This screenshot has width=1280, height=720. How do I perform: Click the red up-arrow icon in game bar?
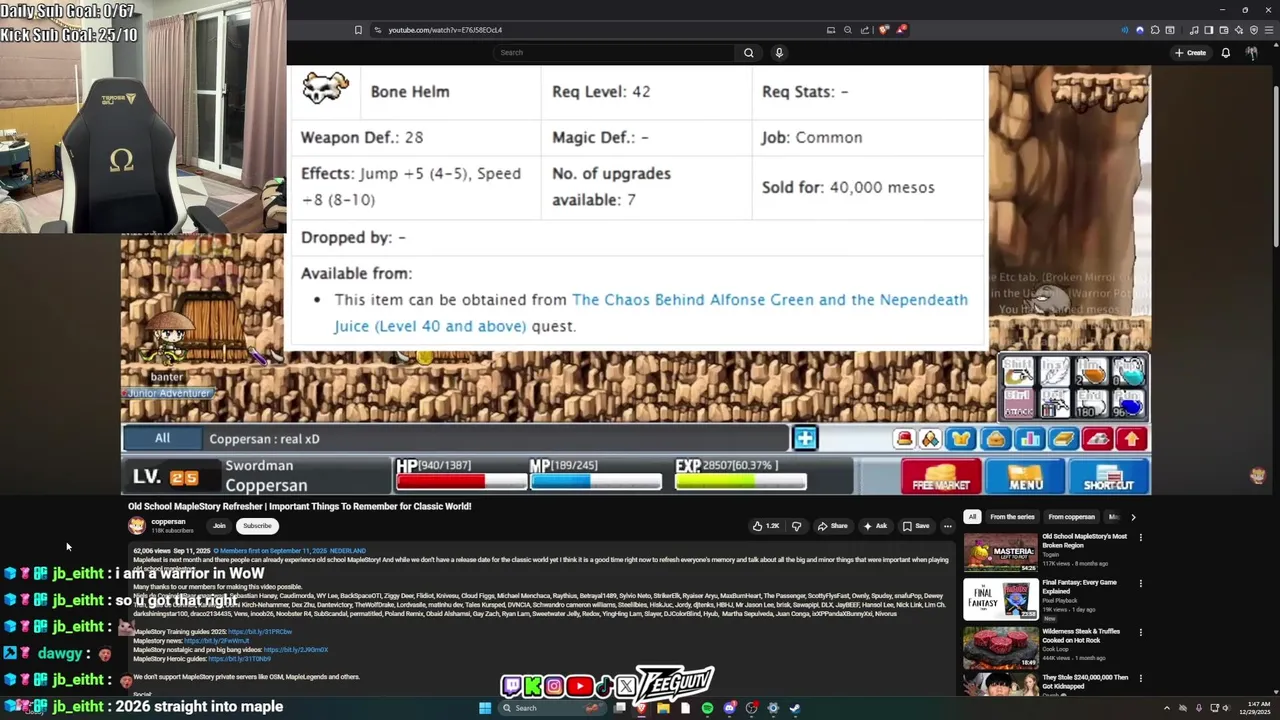point(1131,438)
